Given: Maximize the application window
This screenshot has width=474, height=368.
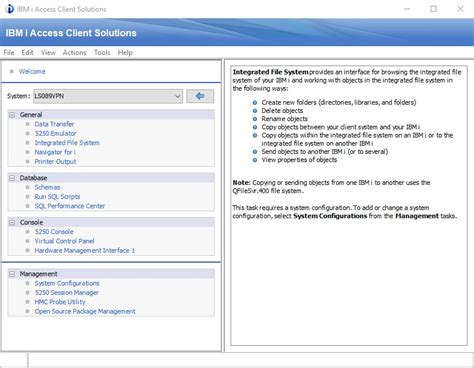Looking at the screenshot, I should point(433,9).
